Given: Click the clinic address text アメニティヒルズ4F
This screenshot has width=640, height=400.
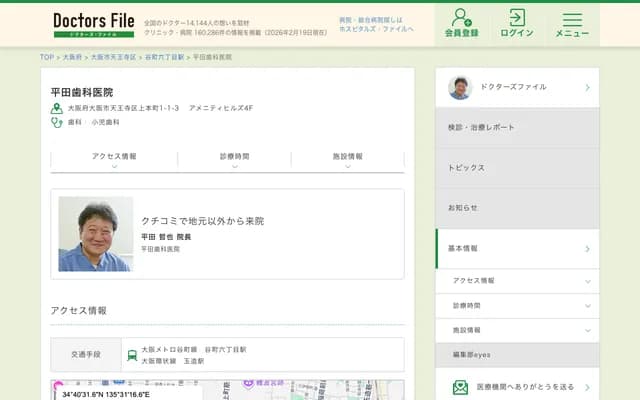Looking at the screenshot, I should pos(221,108).
